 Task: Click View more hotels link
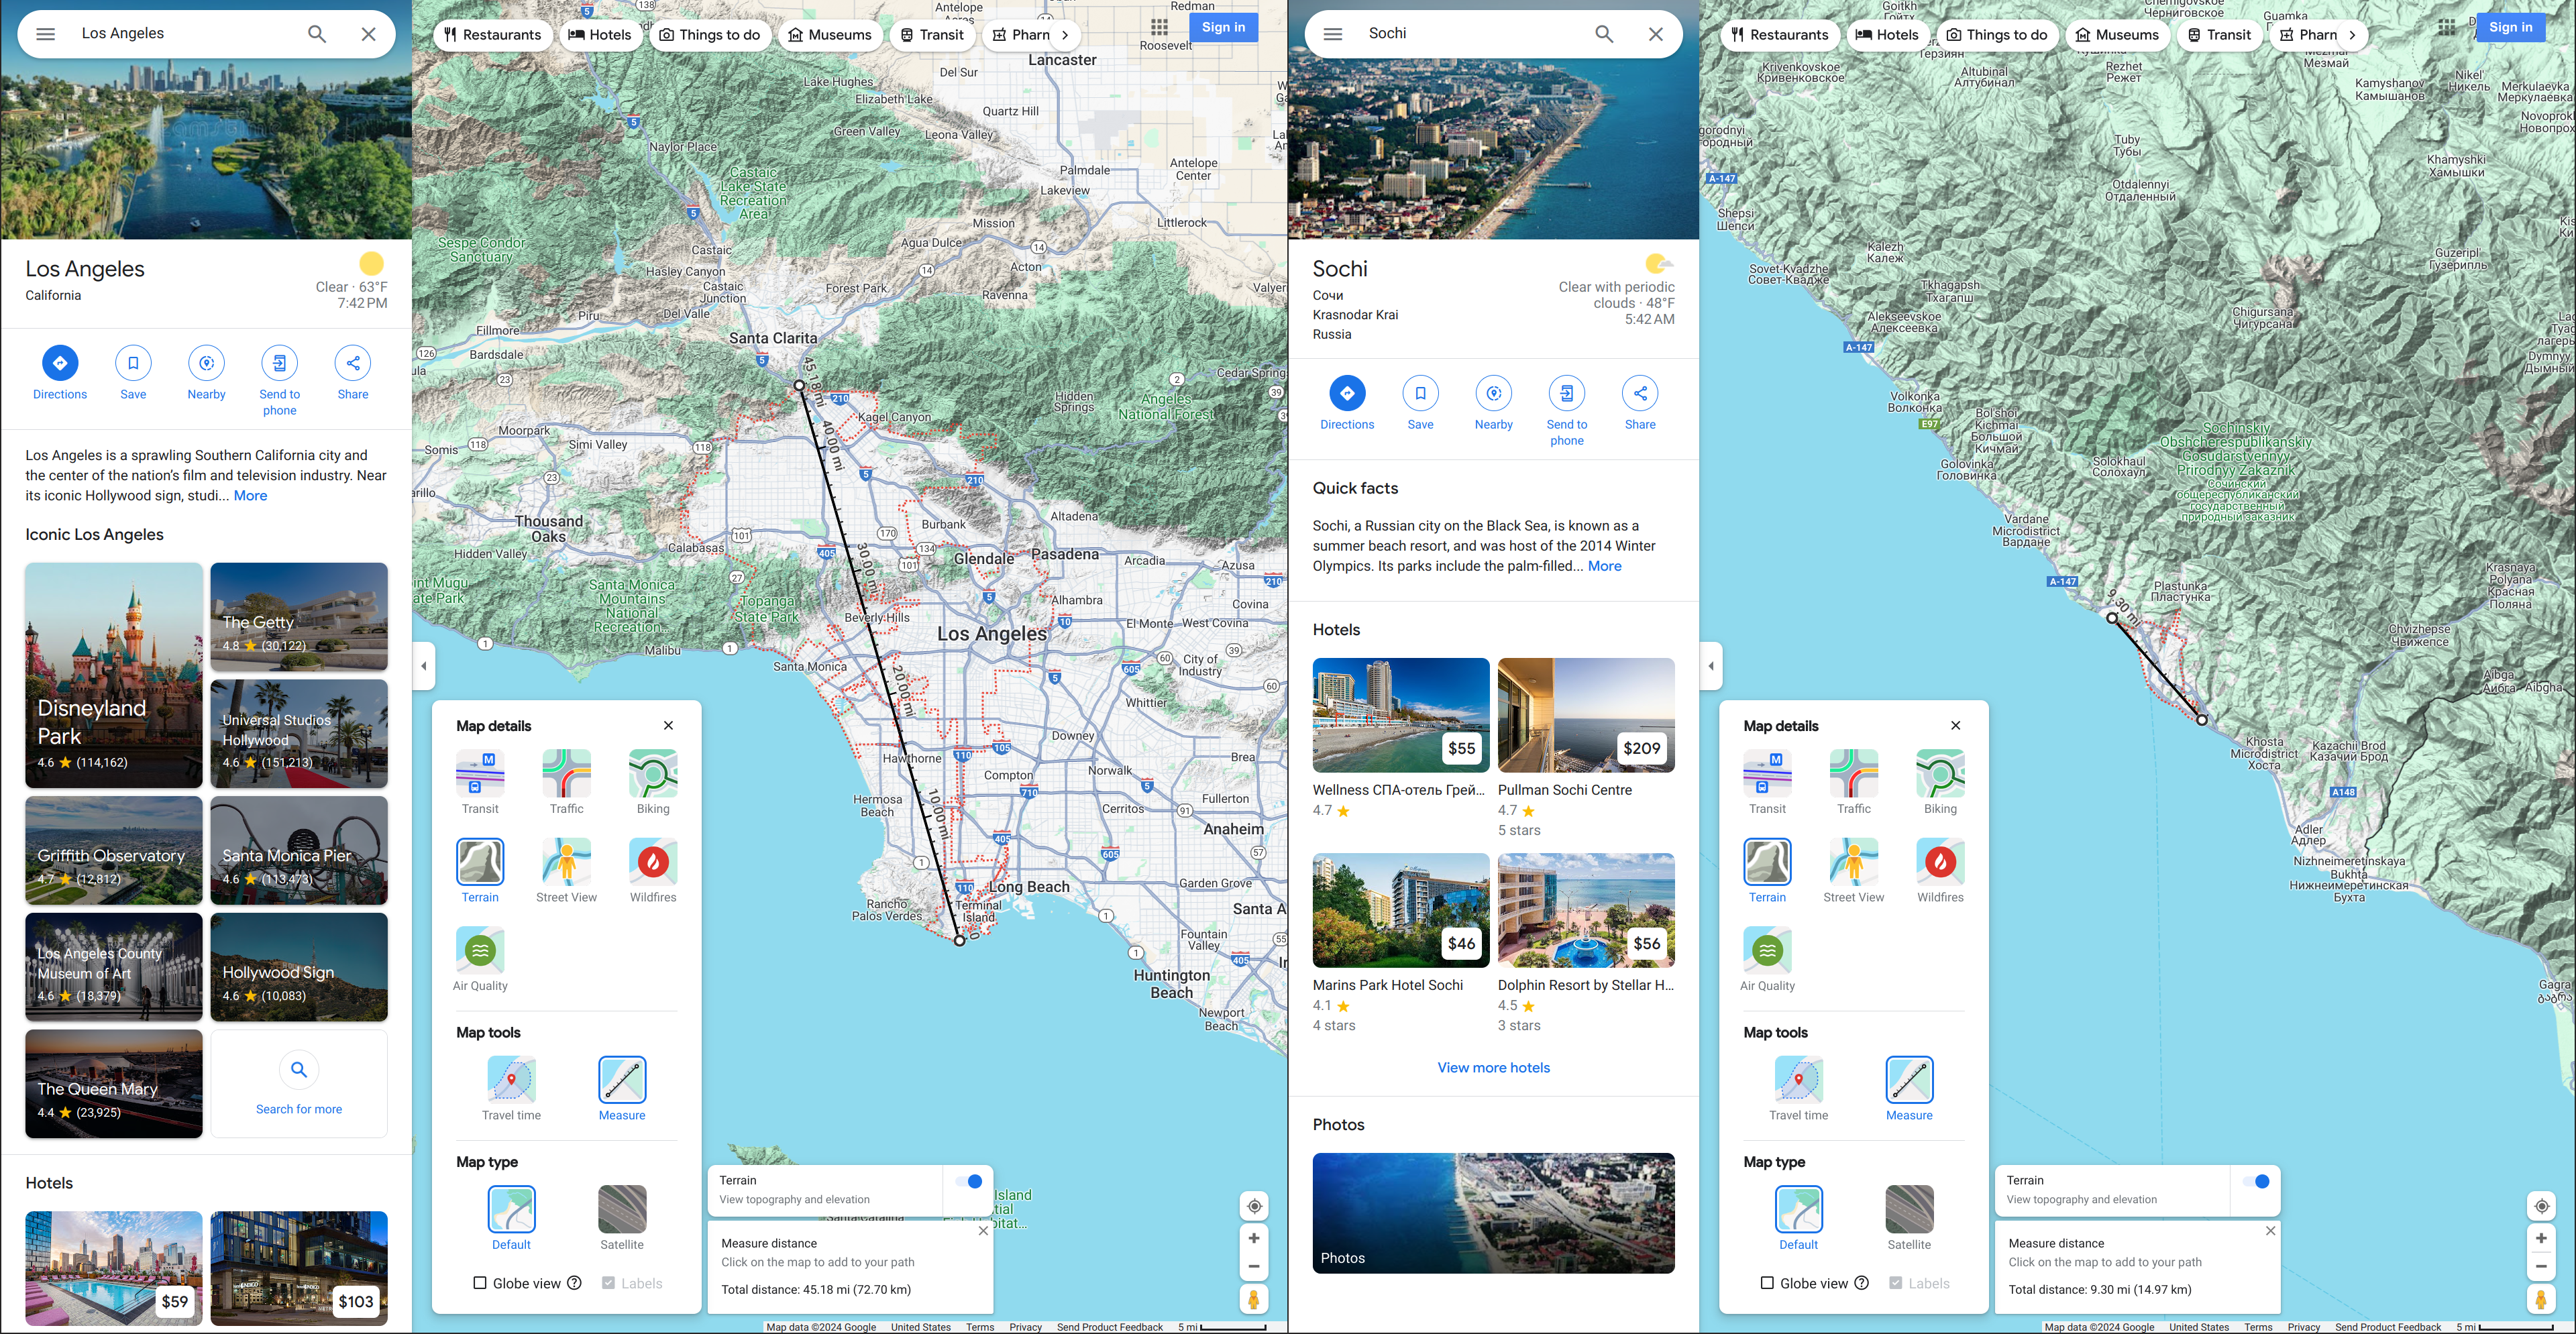[x=1493, y=1068]
